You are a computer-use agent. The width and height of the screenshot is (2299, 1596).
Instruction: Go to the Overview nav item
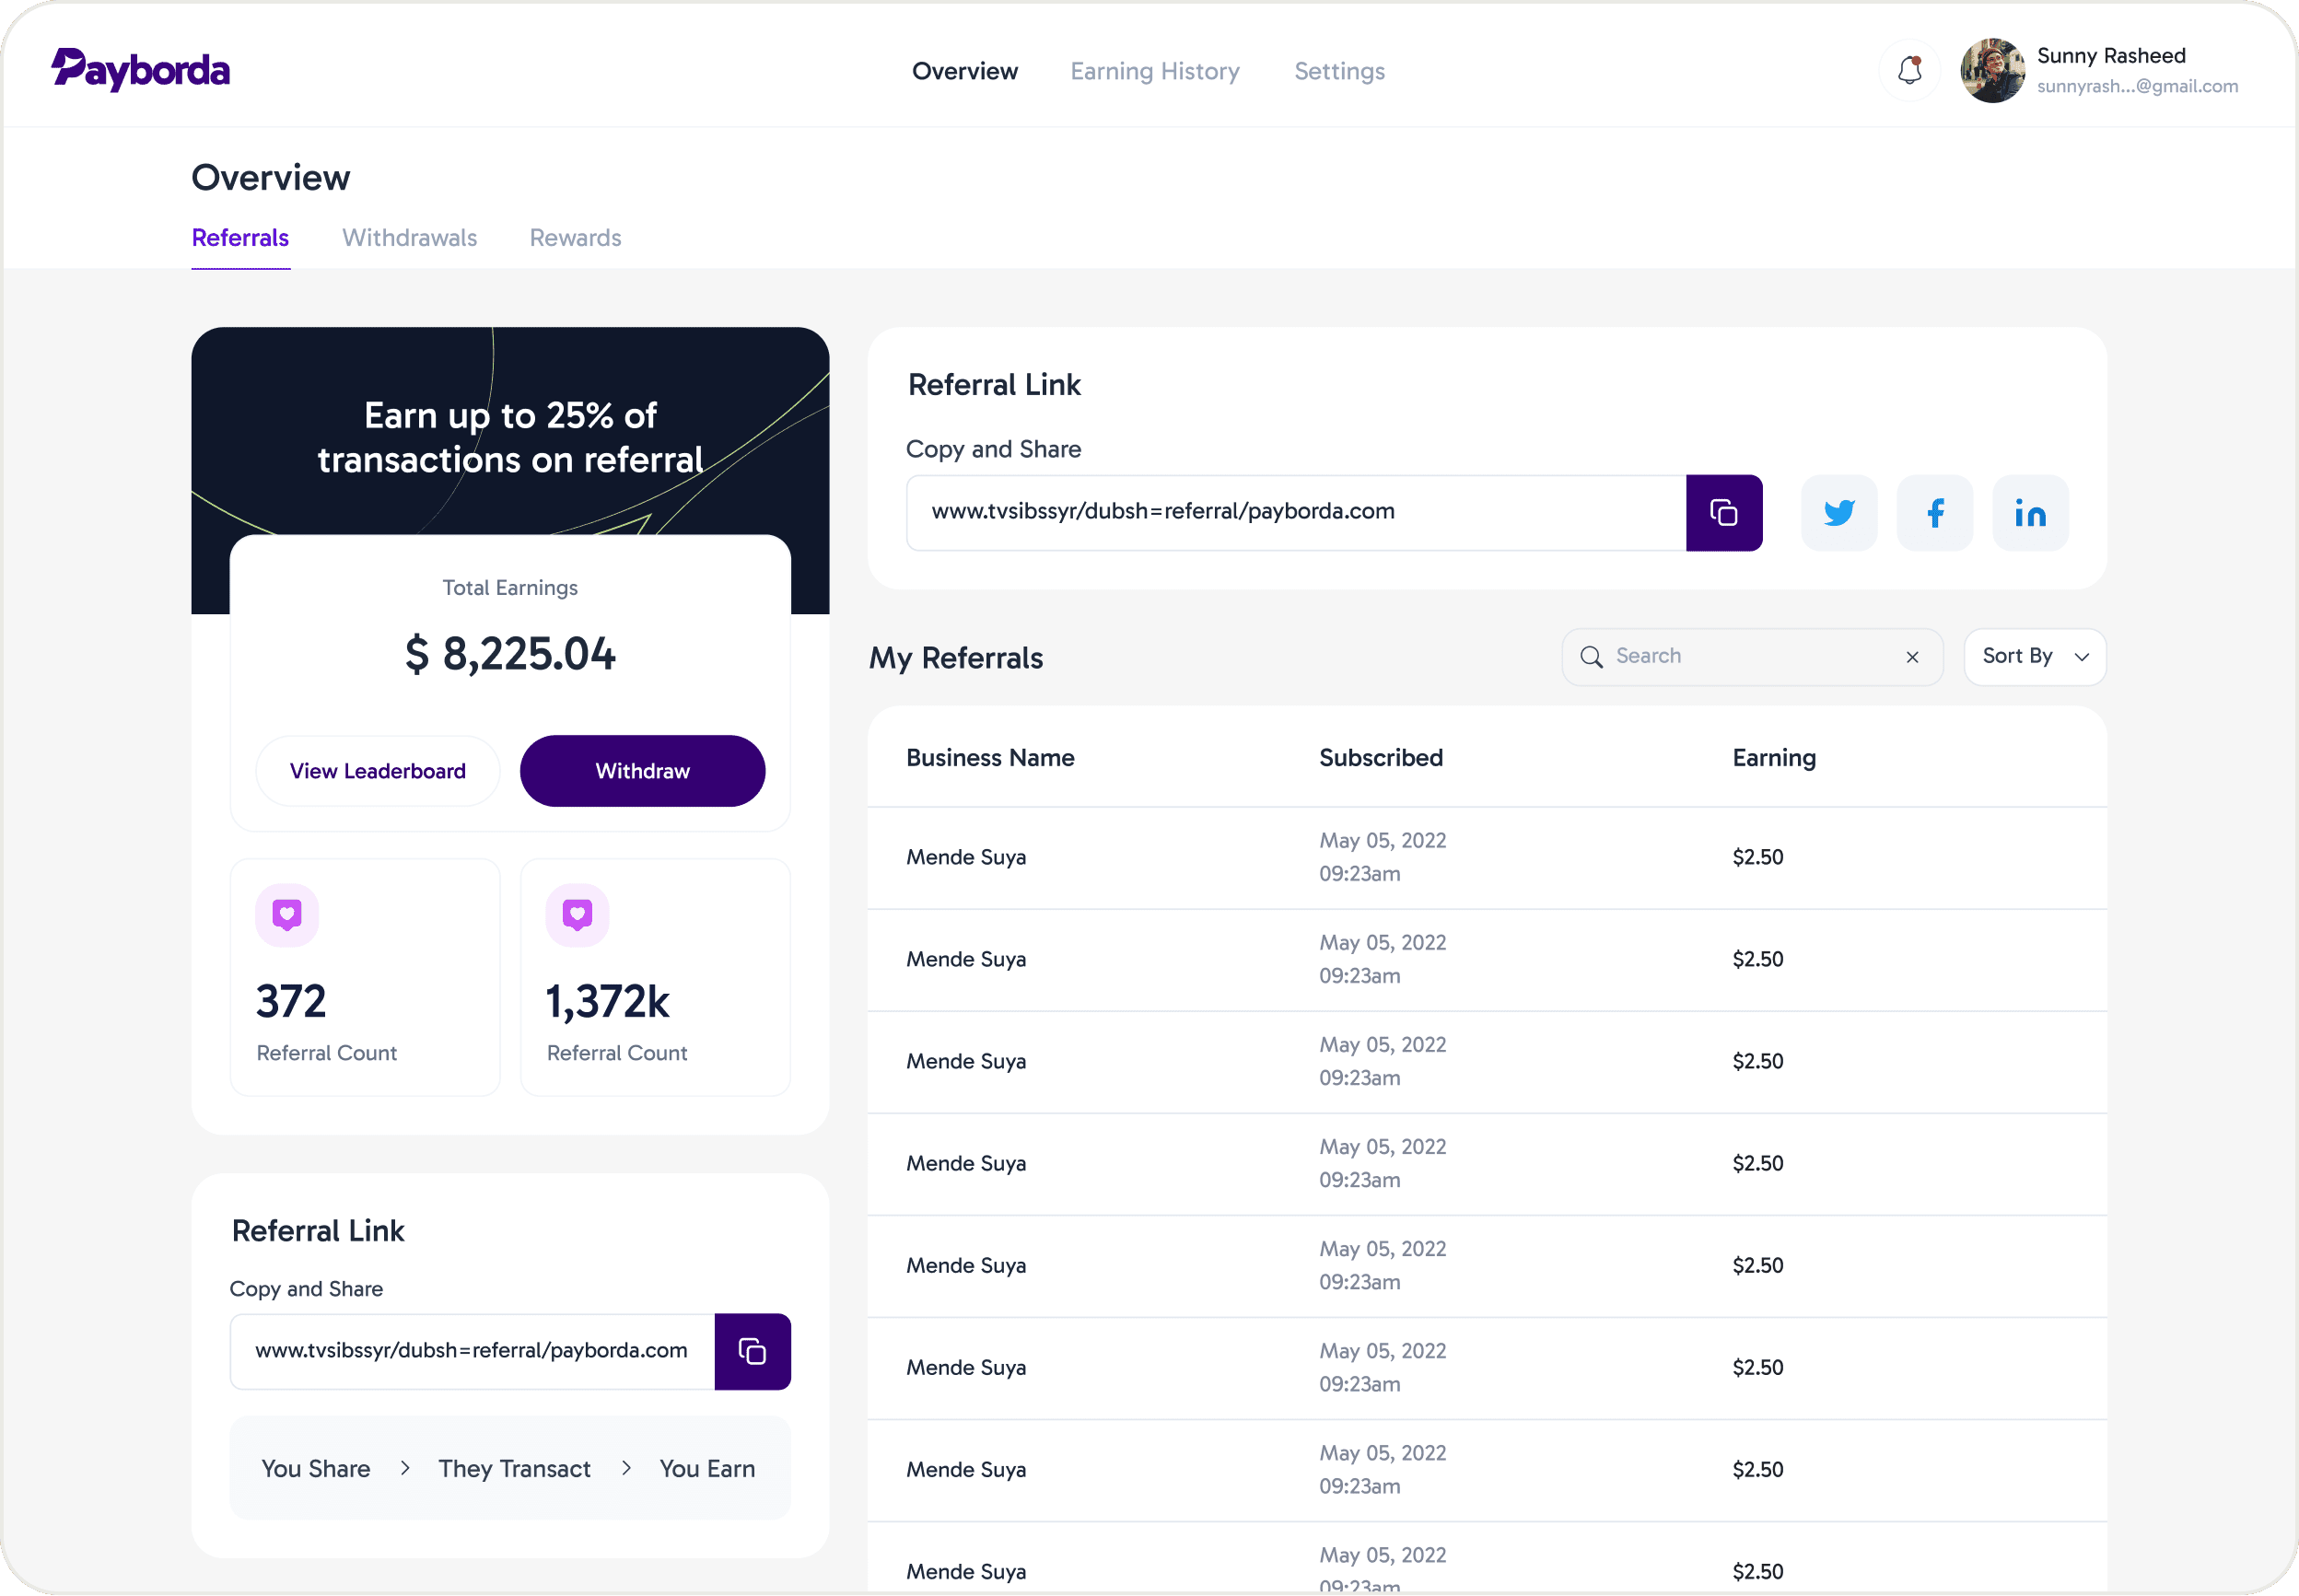point(965,71)
